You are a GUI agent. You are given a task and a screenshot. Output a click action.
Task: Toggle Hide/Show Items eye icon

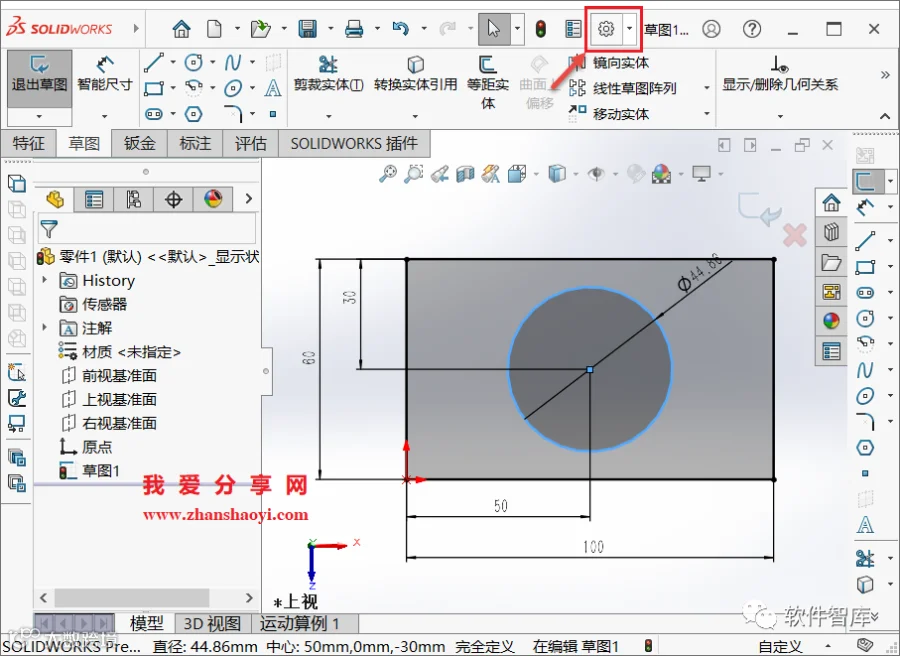(596, 173)
